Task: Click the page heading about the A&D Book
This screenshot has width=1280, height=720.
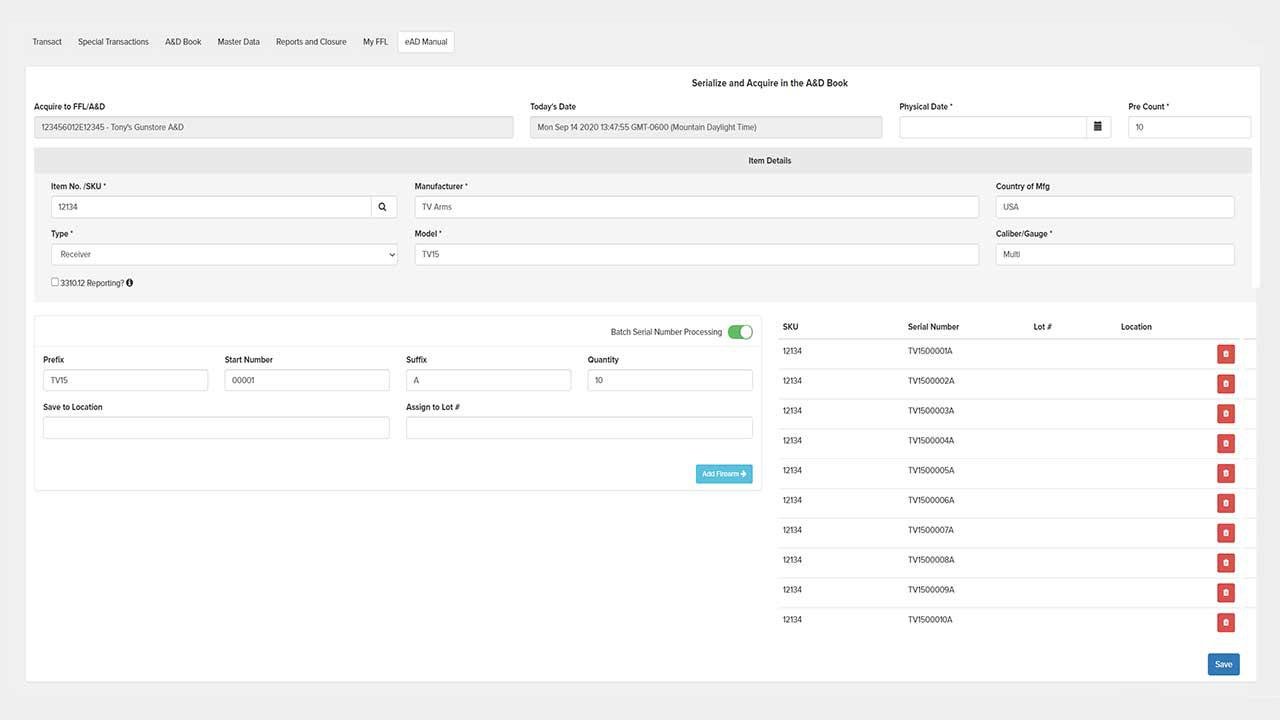Action: 770,83
